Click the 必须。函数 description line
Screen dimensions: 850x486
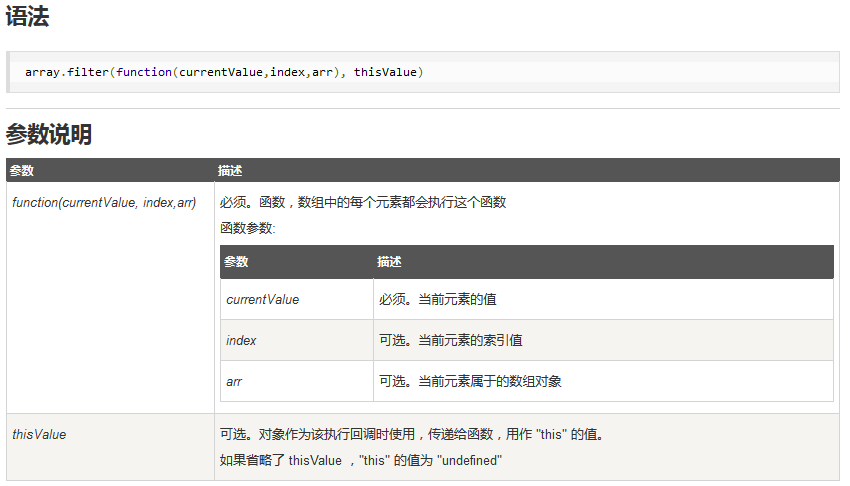tap(363, 202)
